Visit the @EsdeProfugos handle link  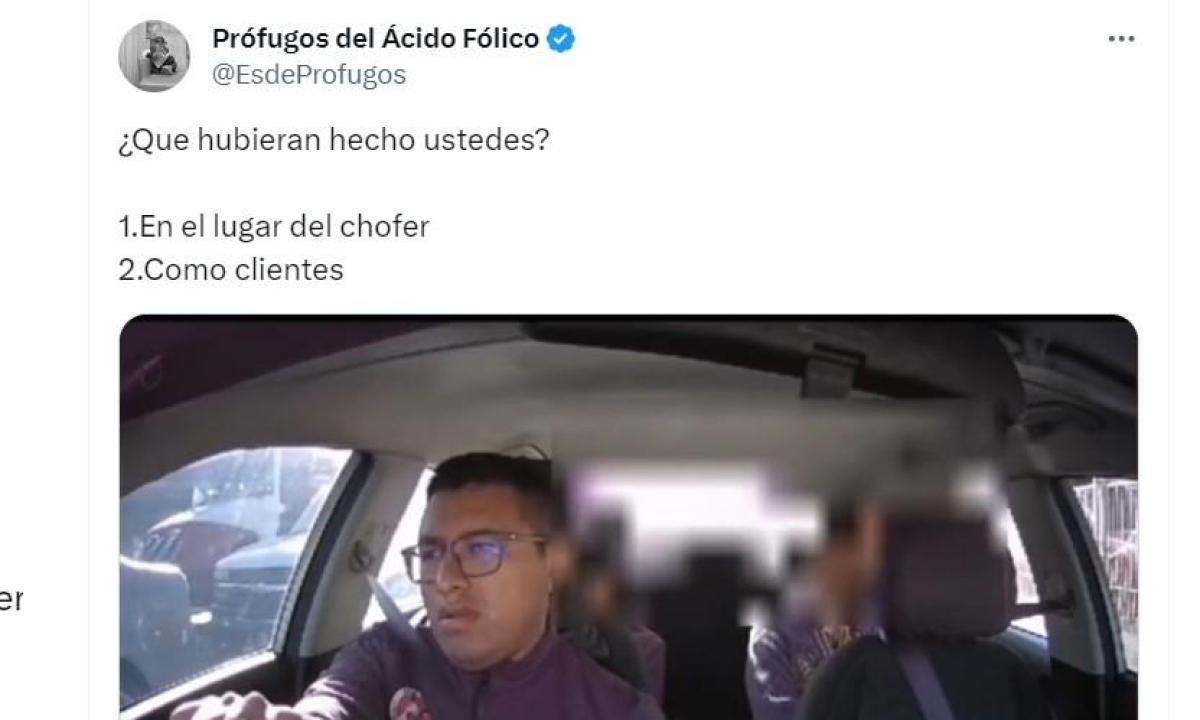(x=309, y=75)
